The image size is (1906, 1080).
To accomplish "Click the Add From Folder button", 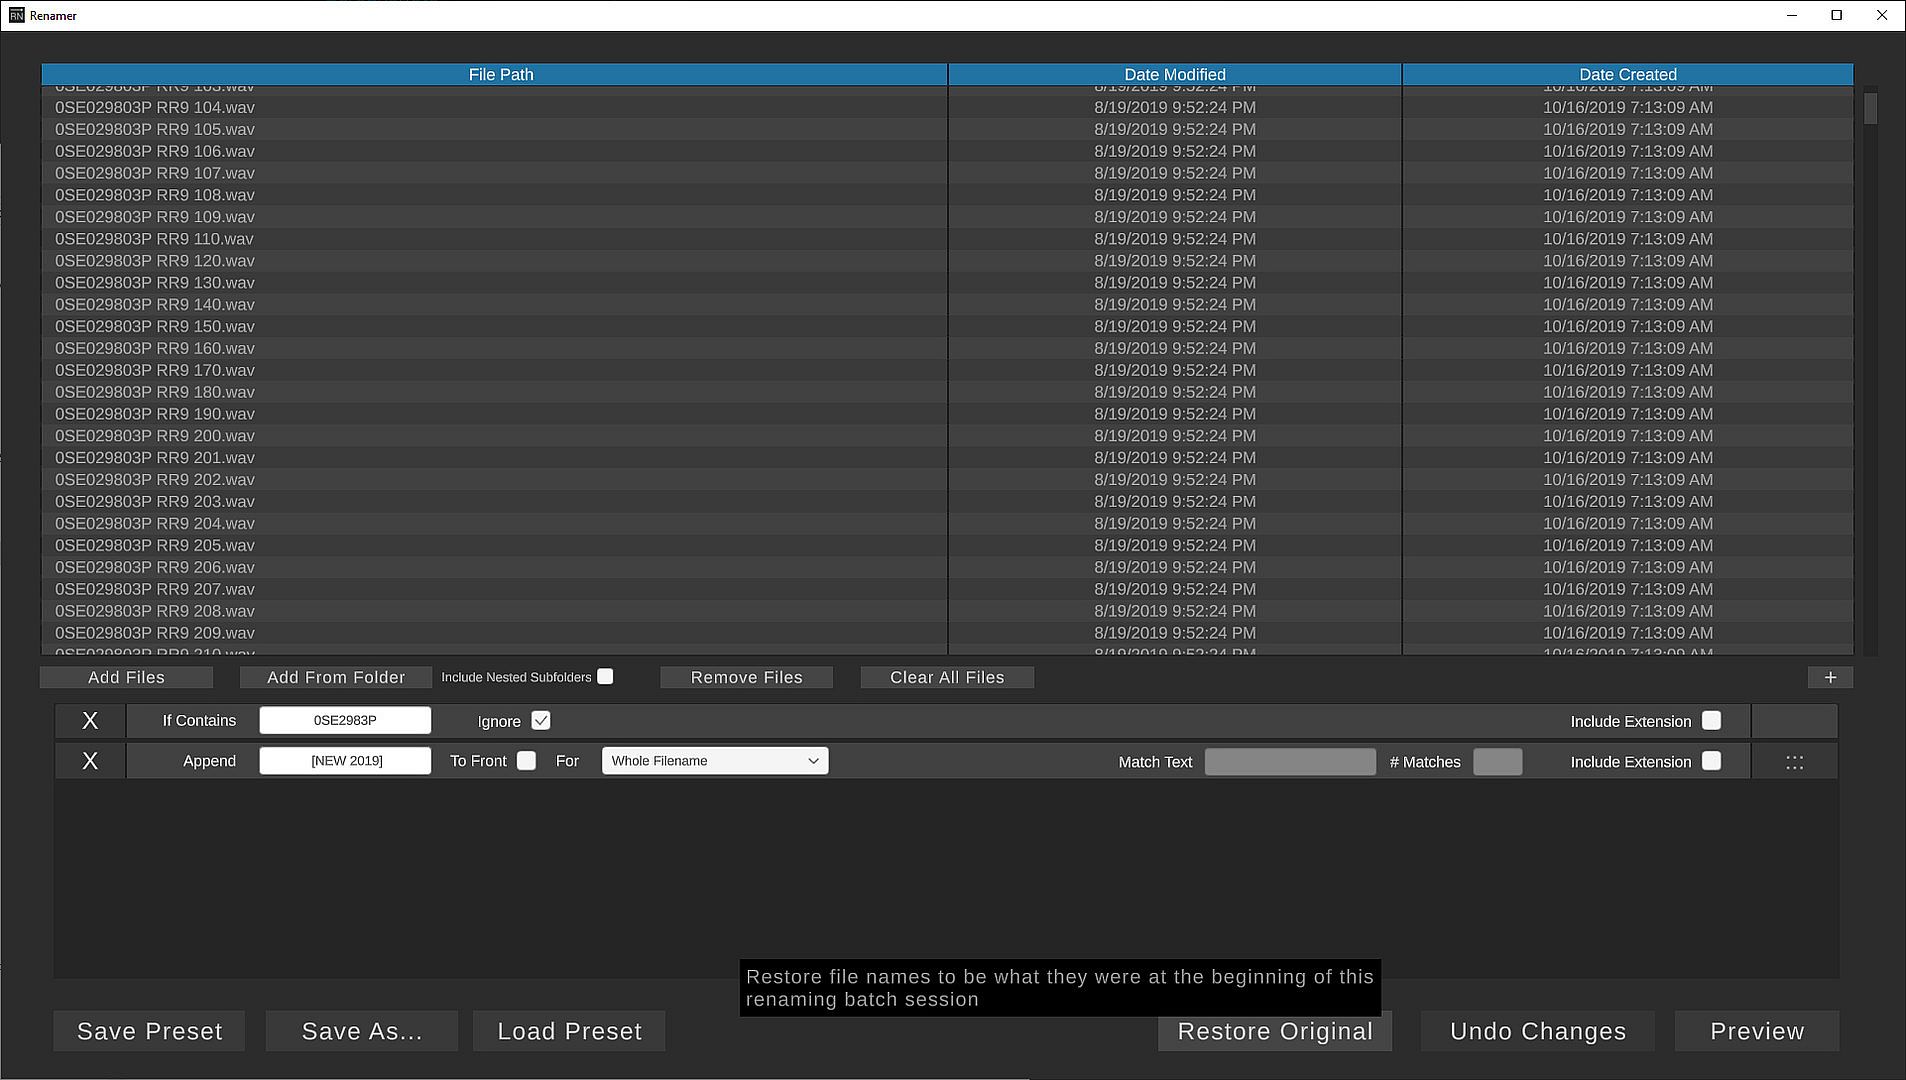I will tap(336, 677).
